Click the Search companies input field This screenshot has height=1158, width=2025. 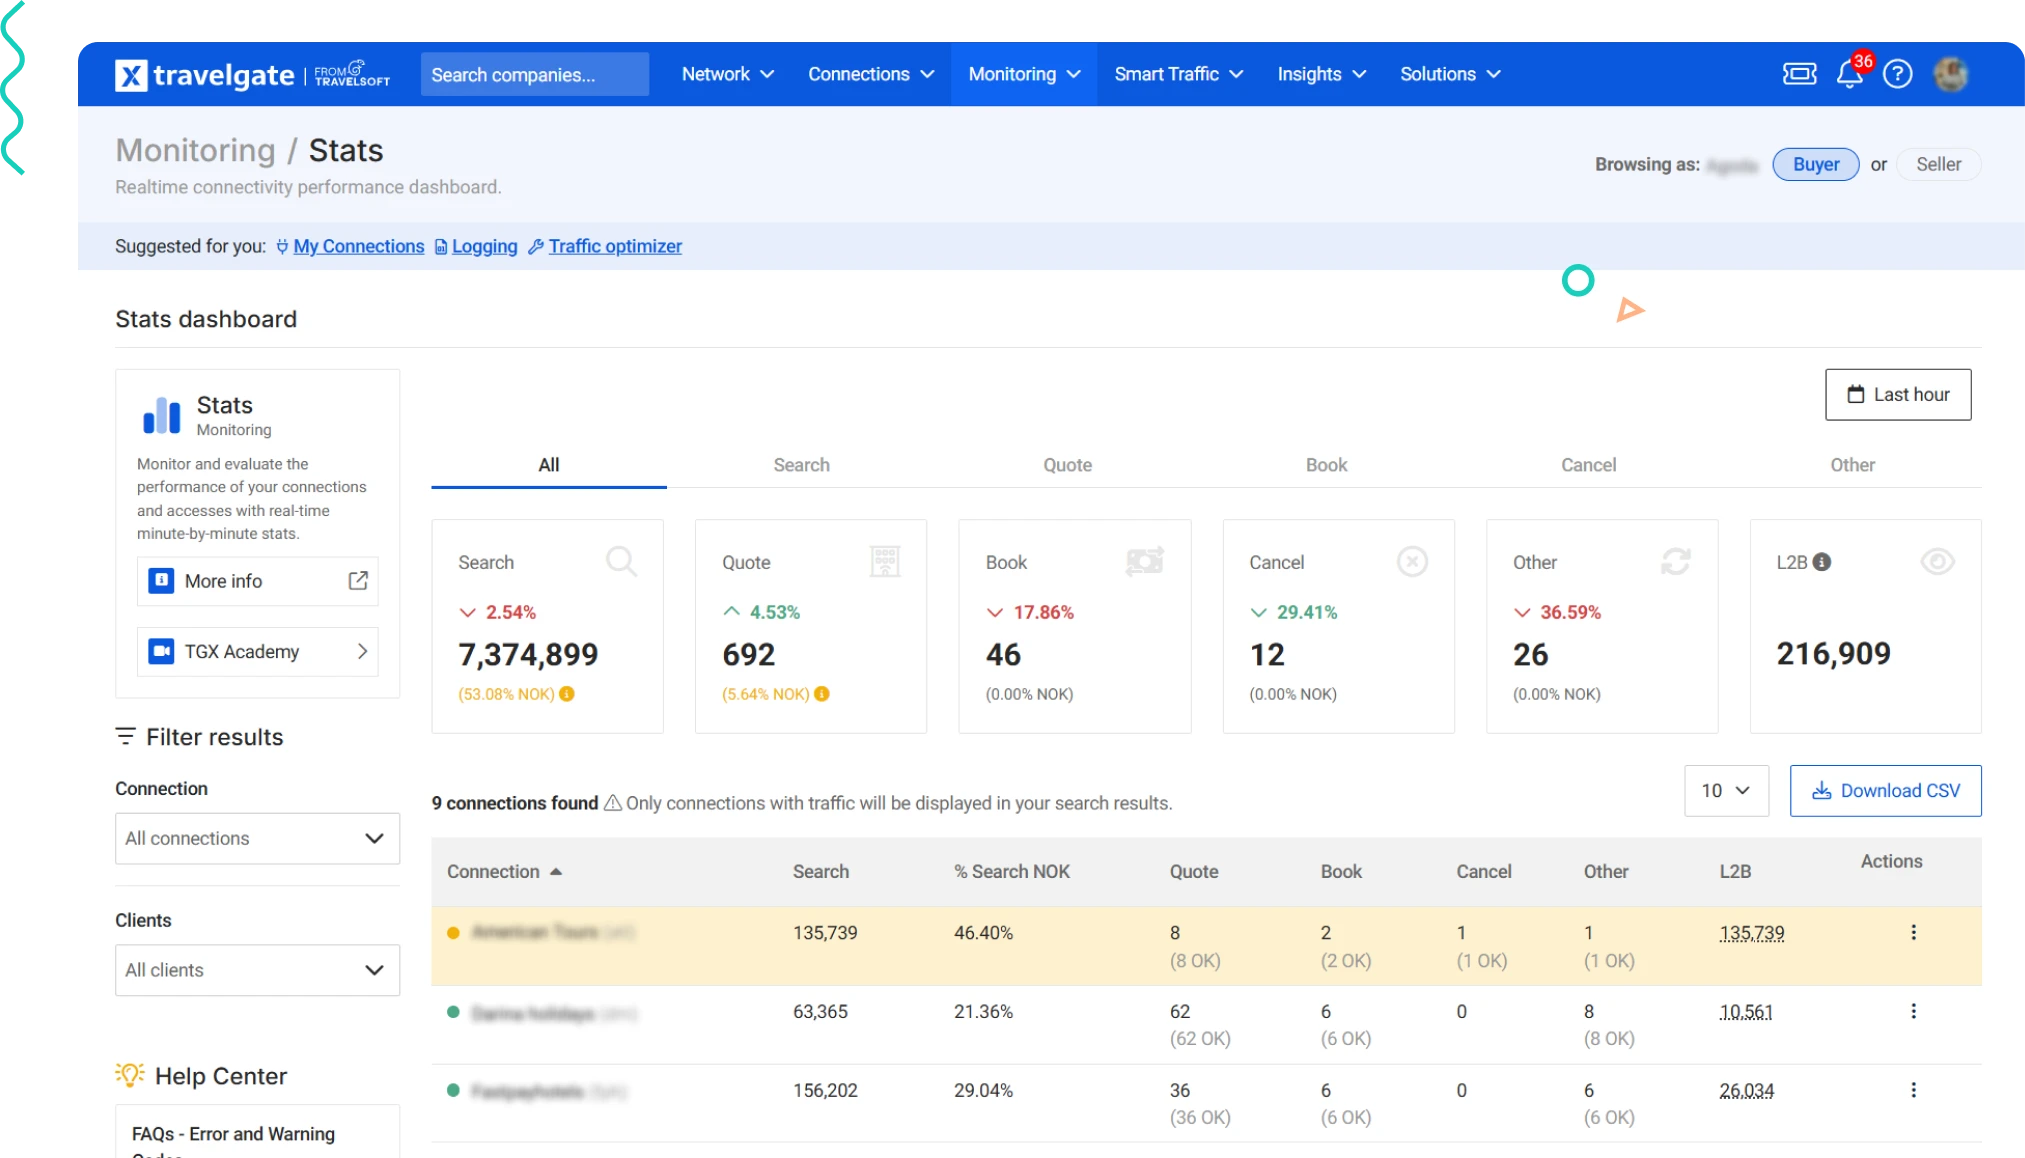point(534,75)
